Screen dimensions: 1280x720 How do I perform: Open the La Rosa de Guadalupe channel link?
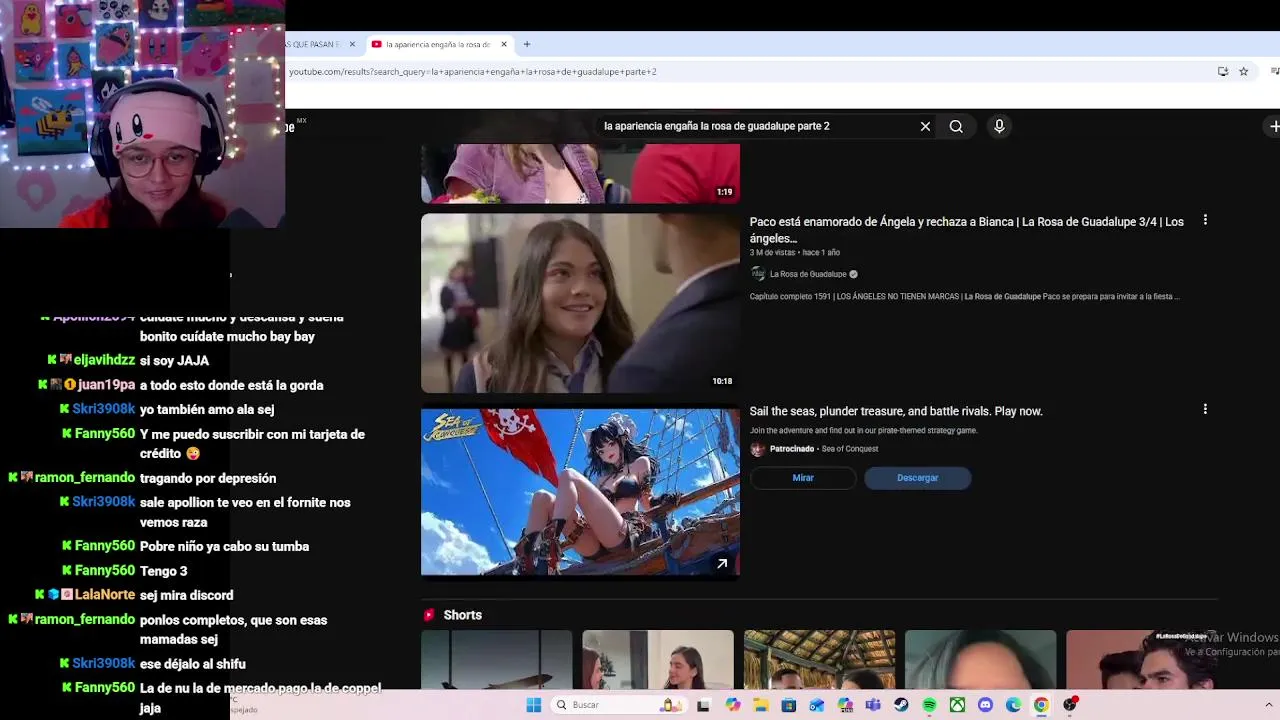tap(808, 274)
